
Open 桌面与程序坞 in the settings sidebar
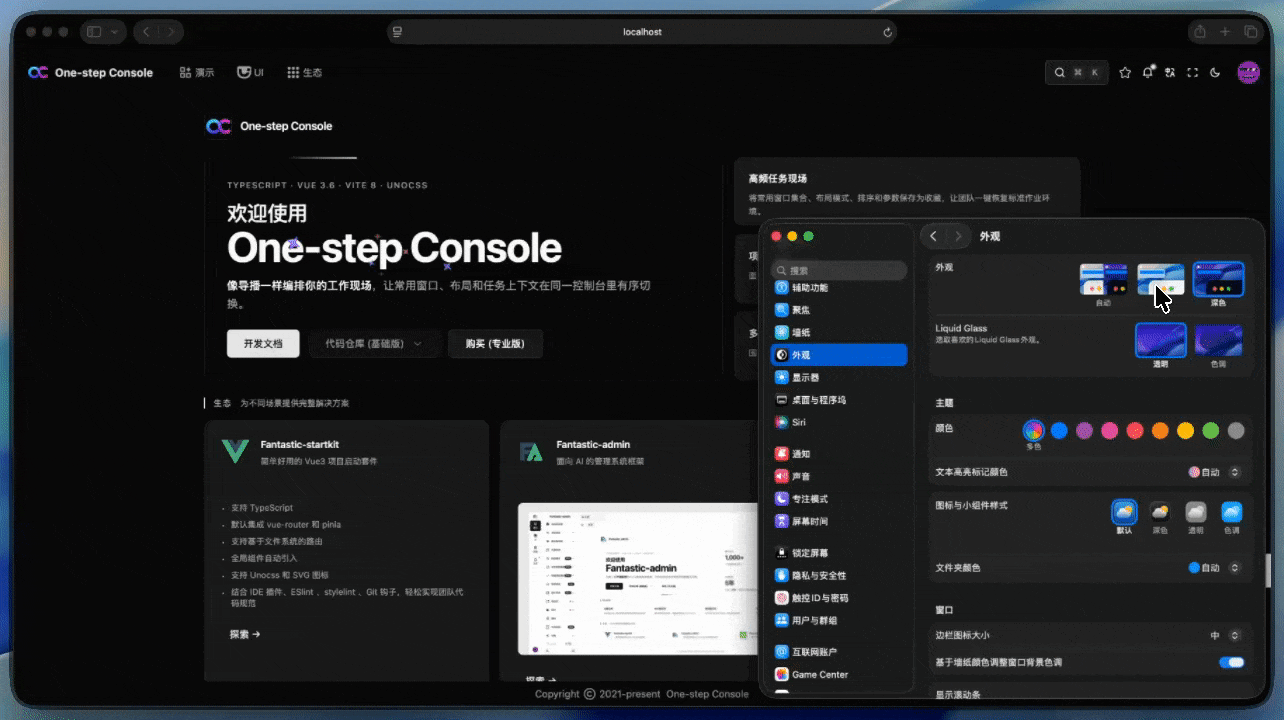[839, 400]
